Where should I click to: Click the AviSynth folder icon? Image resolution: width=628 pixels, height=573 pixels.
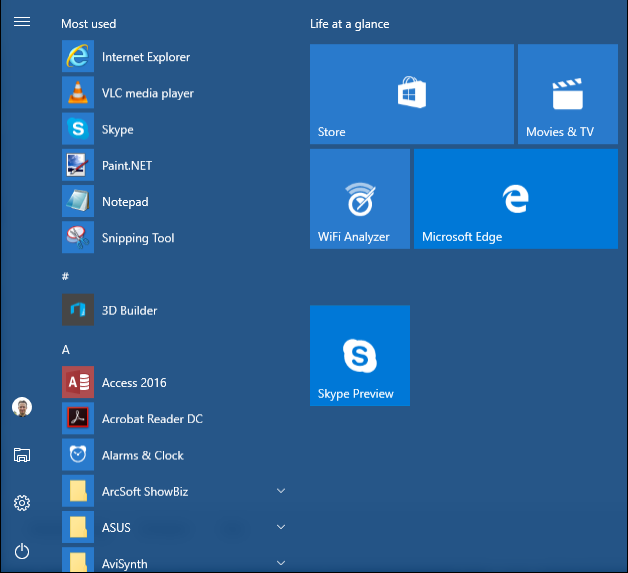78,560
